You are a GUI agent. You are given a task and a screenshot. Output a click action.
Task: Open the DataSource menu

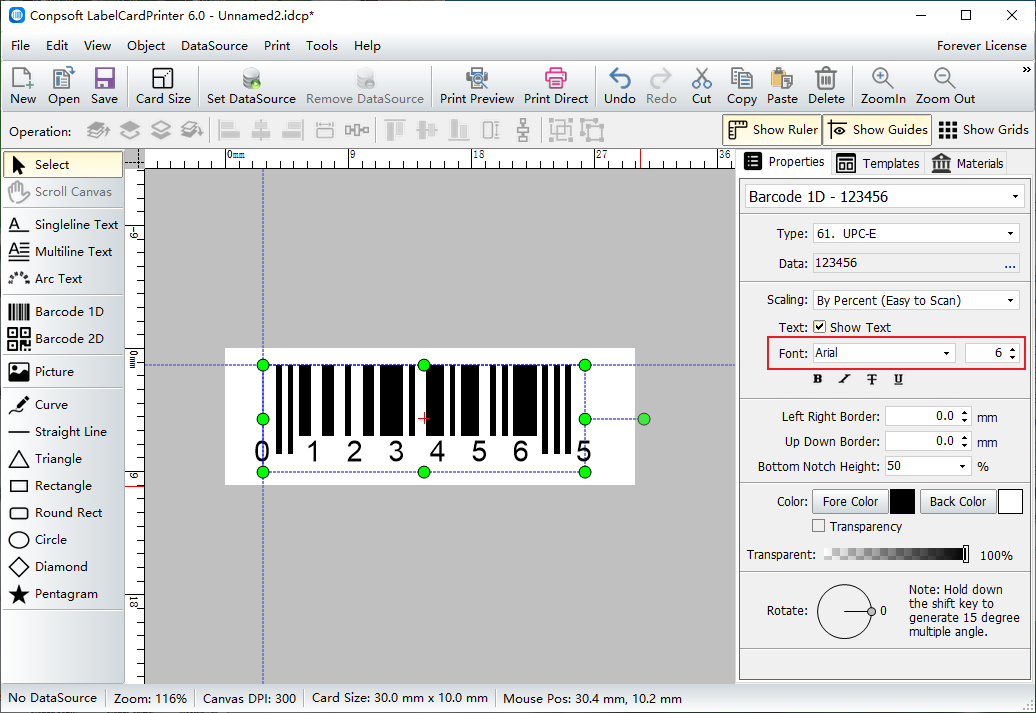tap(214, 46)
